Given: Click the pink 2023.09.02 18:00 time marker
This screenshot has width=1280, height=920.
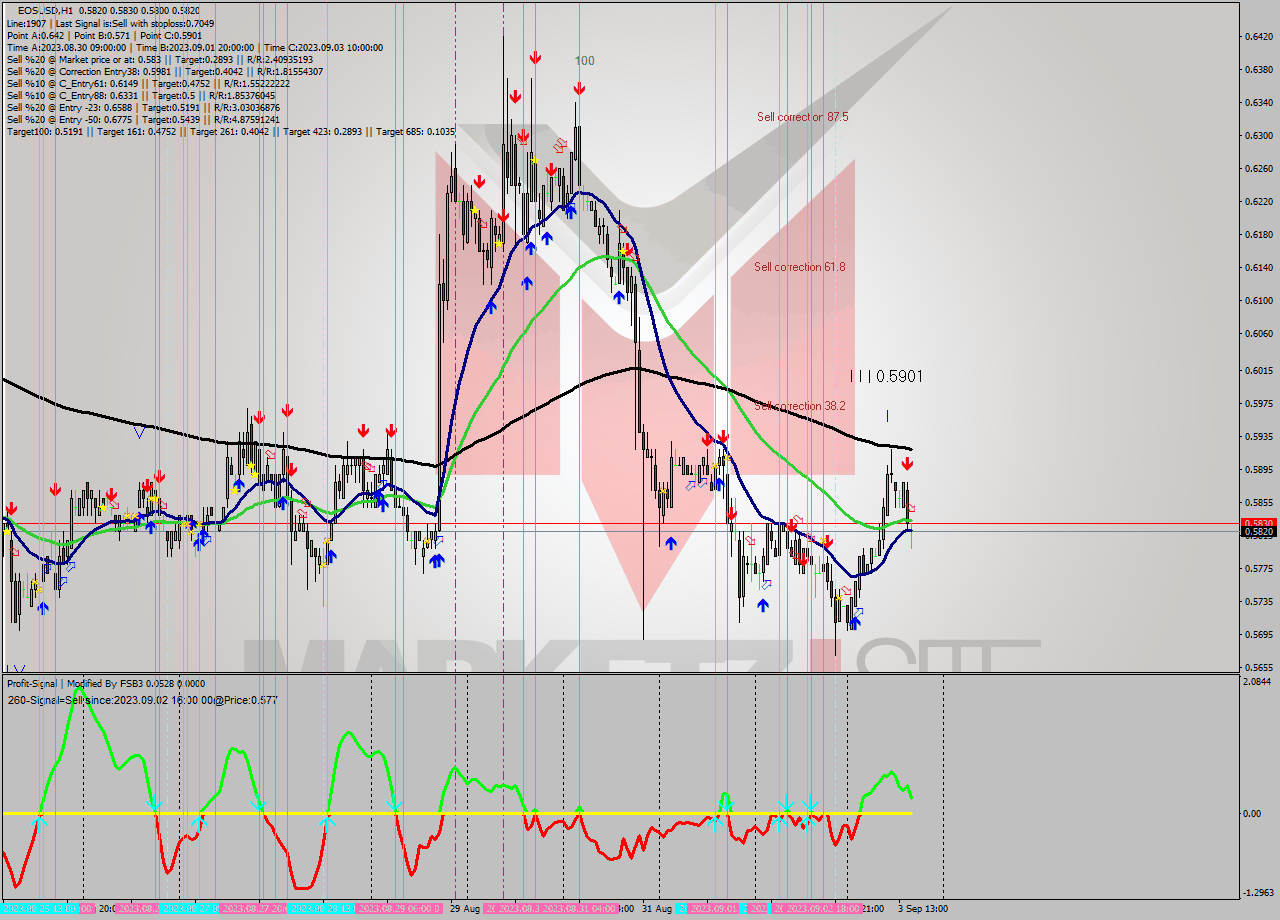Looking at the screenshot, I should (823, 908).
